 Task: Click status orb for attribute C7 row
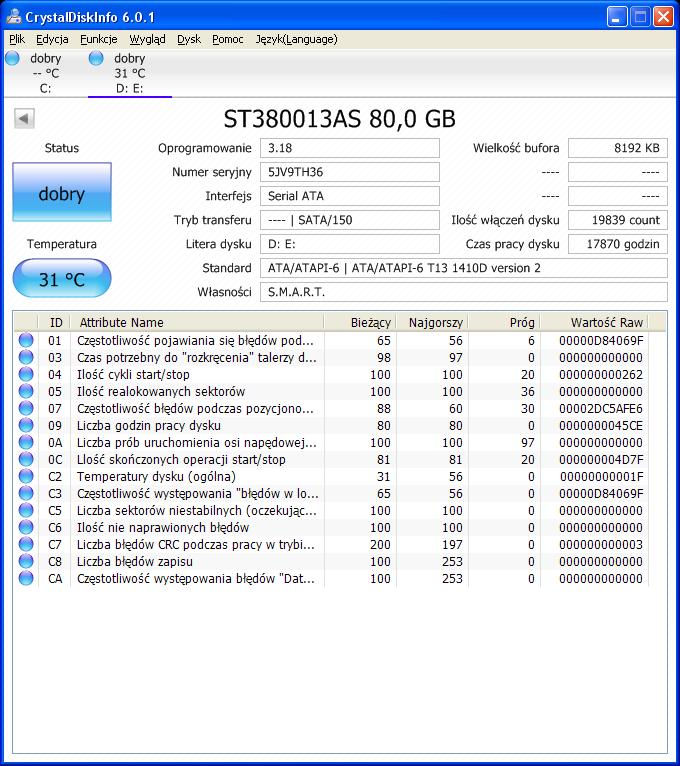pyautogui.click(x=26, y=545)
